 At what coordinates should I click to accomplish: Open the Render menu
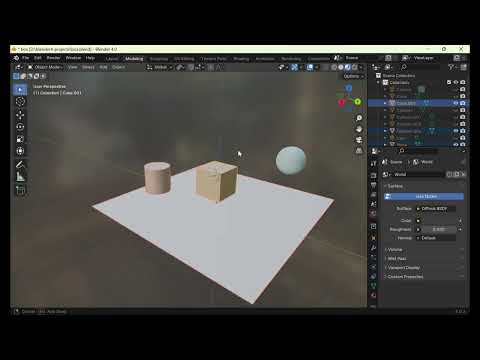[x=53, y=58]
